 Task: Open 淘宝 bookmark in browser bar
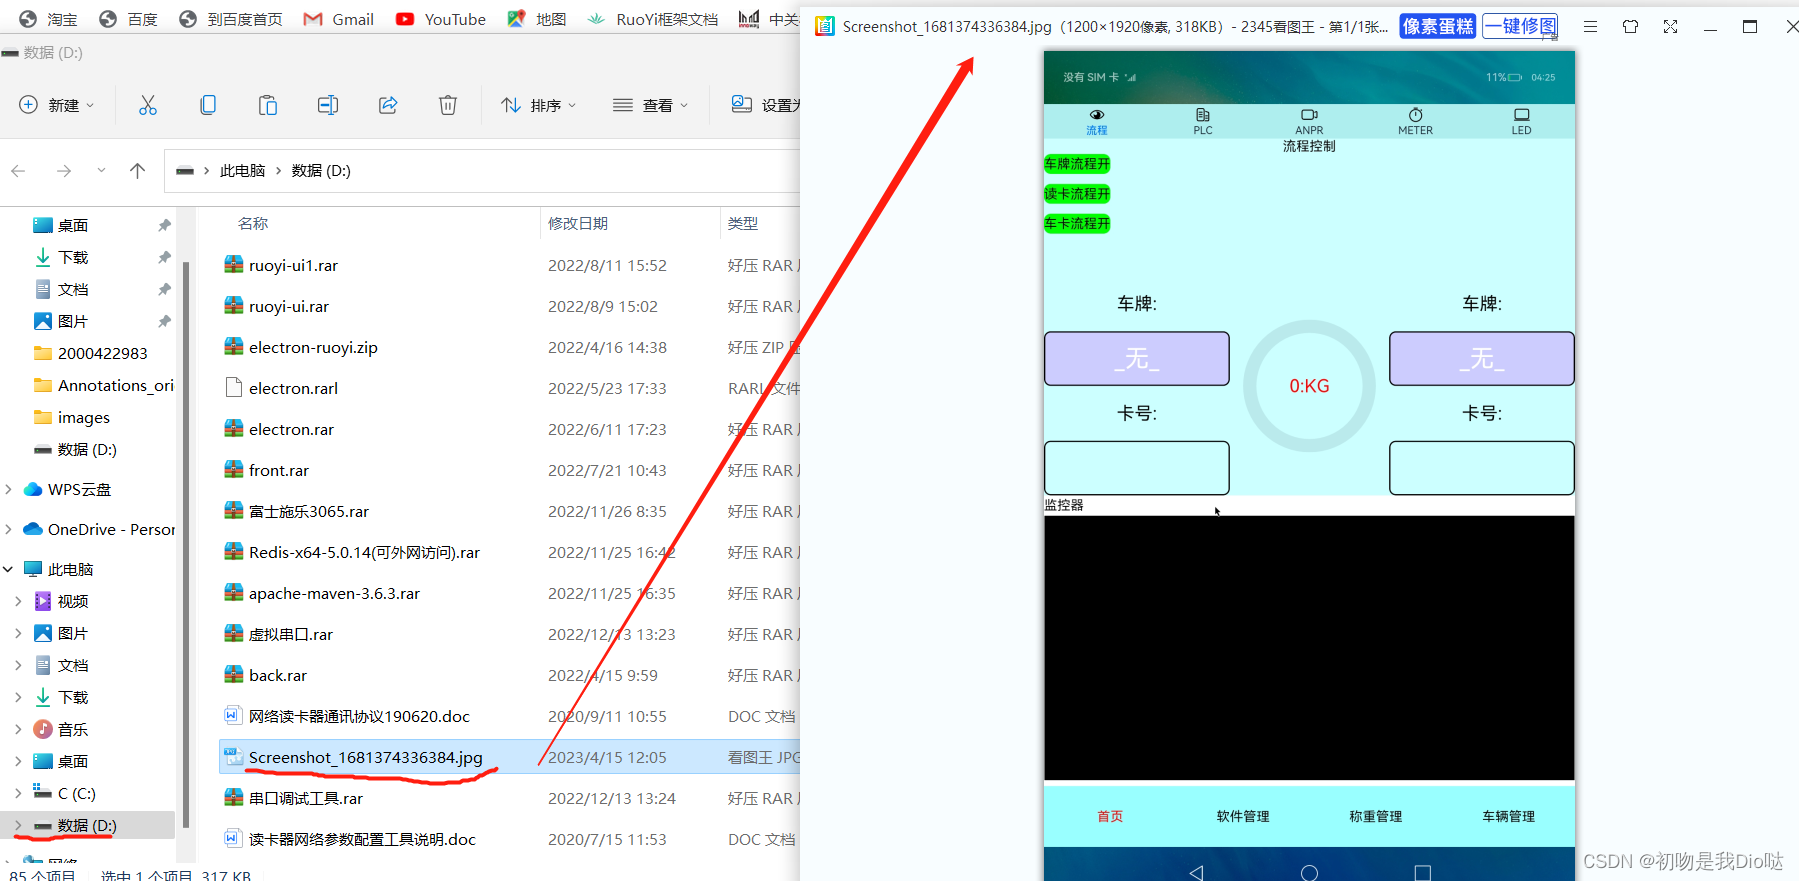pyautogui.click(x=48, y=19)
